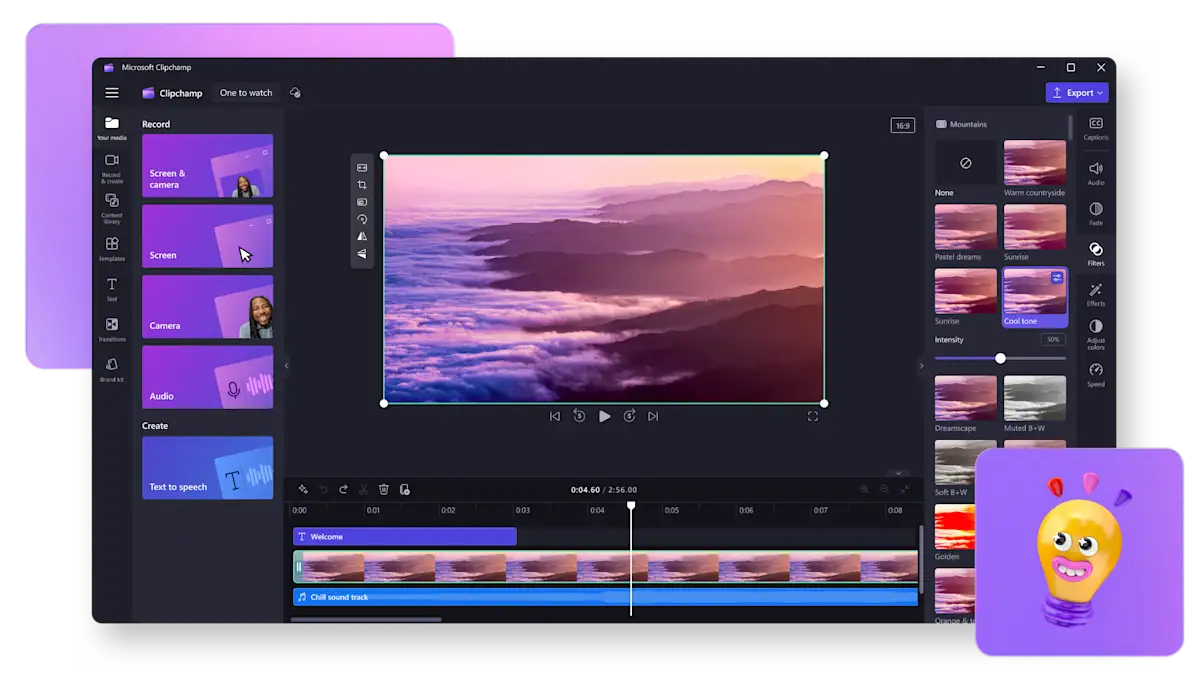The height and width of the screenshot is (680, 1200).
Task: Apply the Muted B+W filter
Action: click(x=1034, y=398)
